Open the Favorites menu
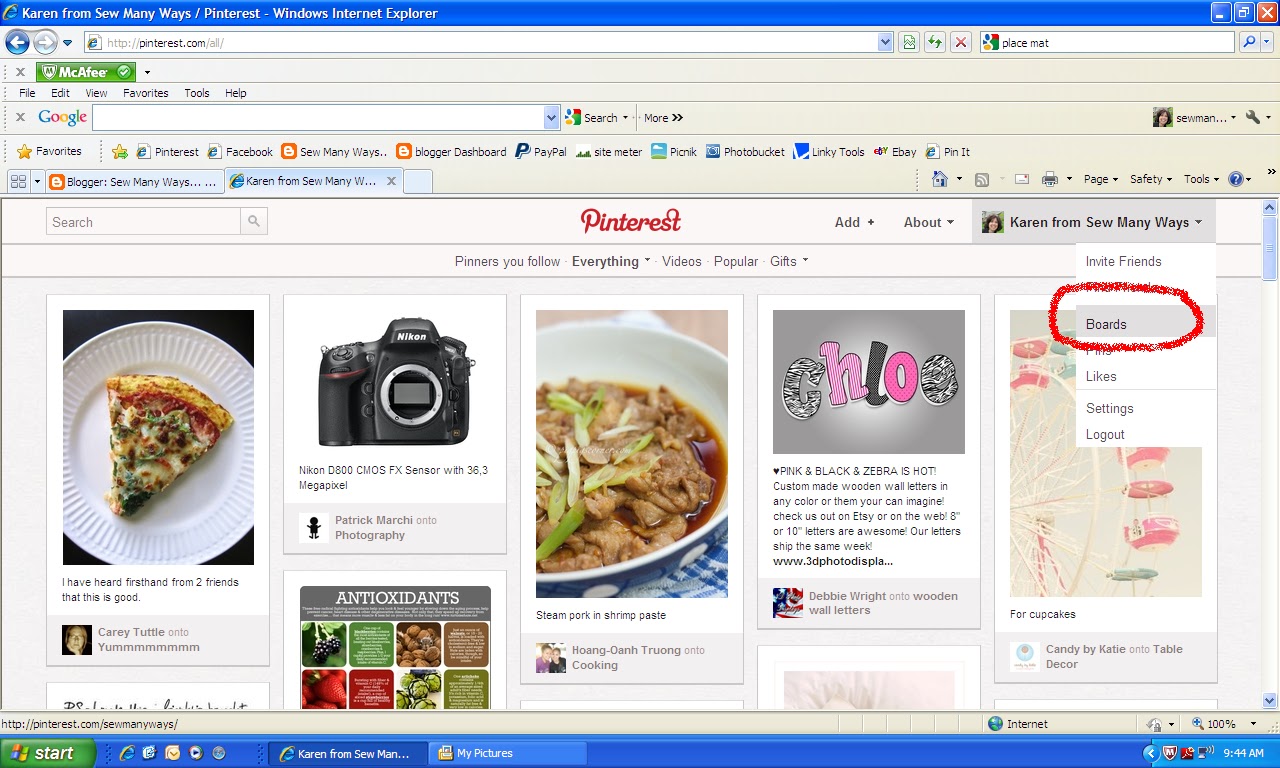 (x=145, y=92)
